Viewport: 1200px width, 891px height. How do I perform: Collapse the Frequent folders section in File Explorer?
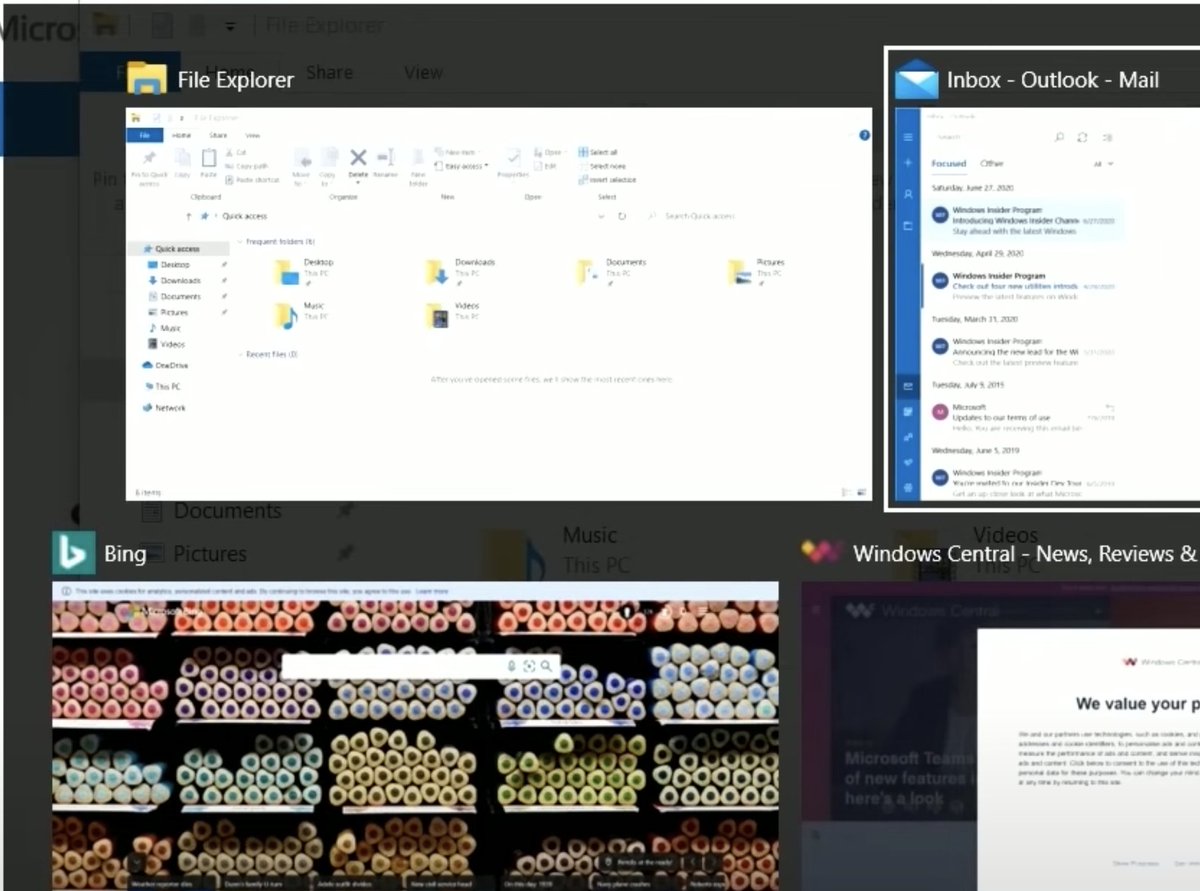pyautogui.click(x=241, y=241)
